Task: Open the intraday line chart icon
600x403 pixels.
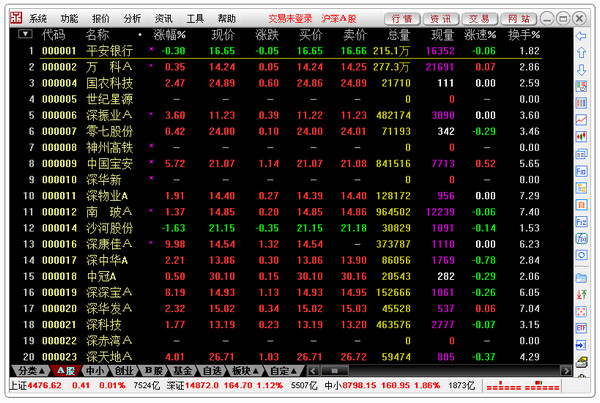Action: point(581,120)
